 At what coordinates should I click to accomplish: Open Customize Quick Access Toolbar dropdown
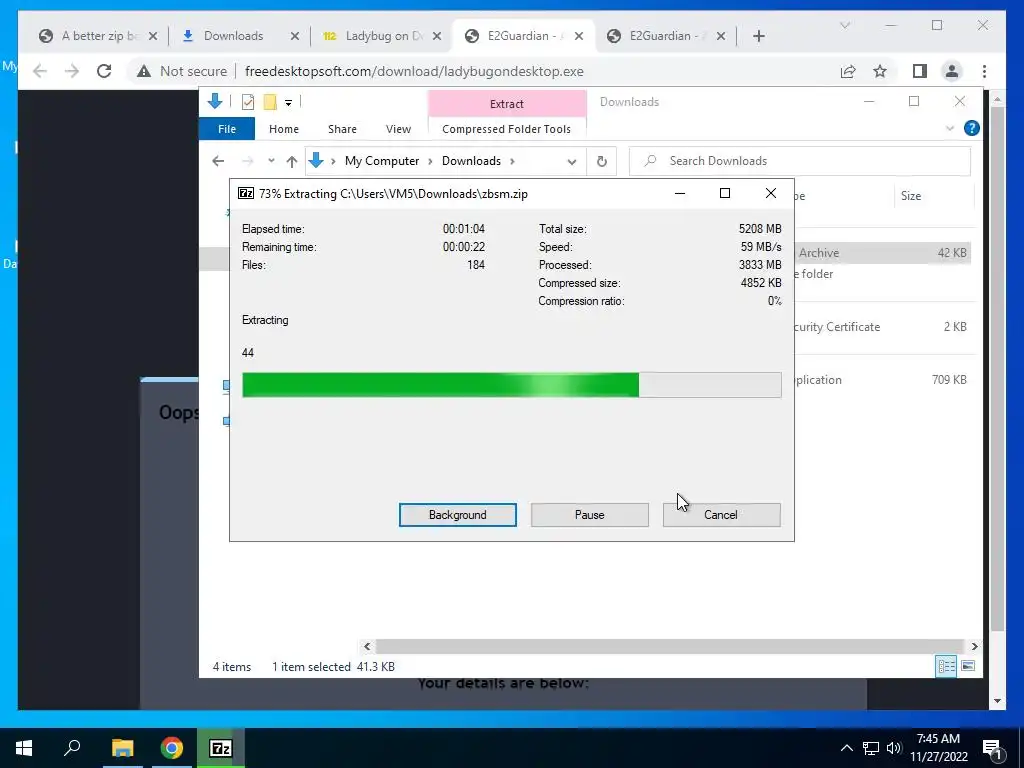point(288,103)
